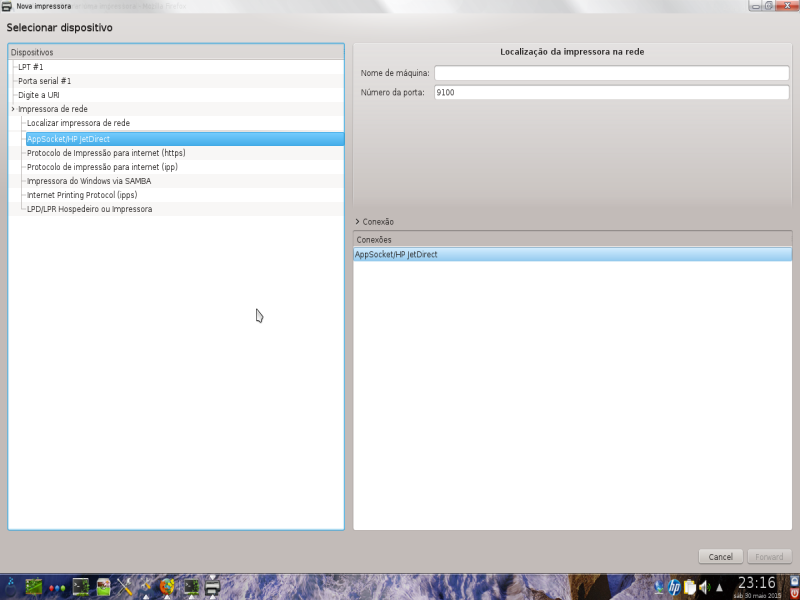Select Digite a URI option
Image resolution: width=800 pixels, height=600 pixels.
click(39, 95)
